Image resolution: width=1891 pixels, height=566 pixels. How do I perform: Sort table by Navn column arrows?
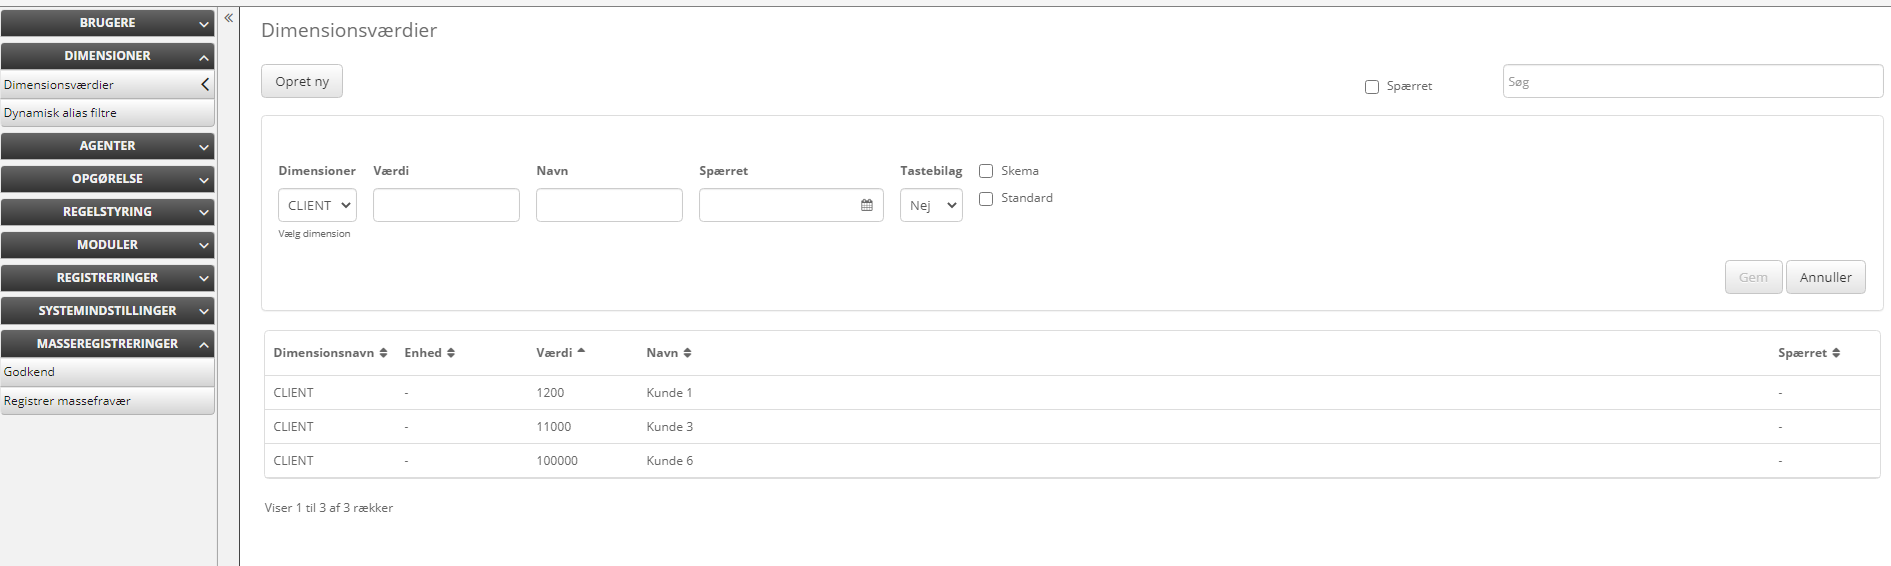coord(687,353)
